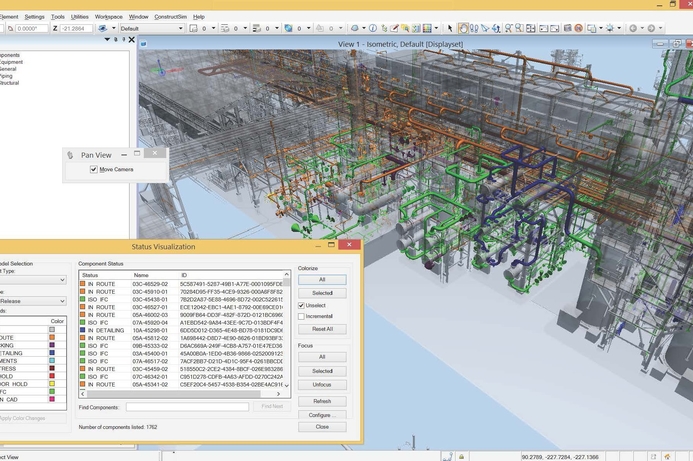Viewport: 693px width, 461px height.
Task: Click the View 1 window cube icon
Action: [x=144, y=44]
